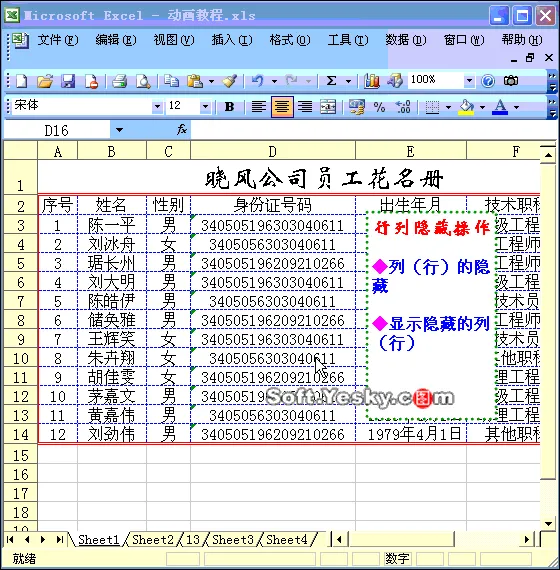Open the Chart Wizard icon
This screenshot has width=560, height=570.
[x=372, y=81]
